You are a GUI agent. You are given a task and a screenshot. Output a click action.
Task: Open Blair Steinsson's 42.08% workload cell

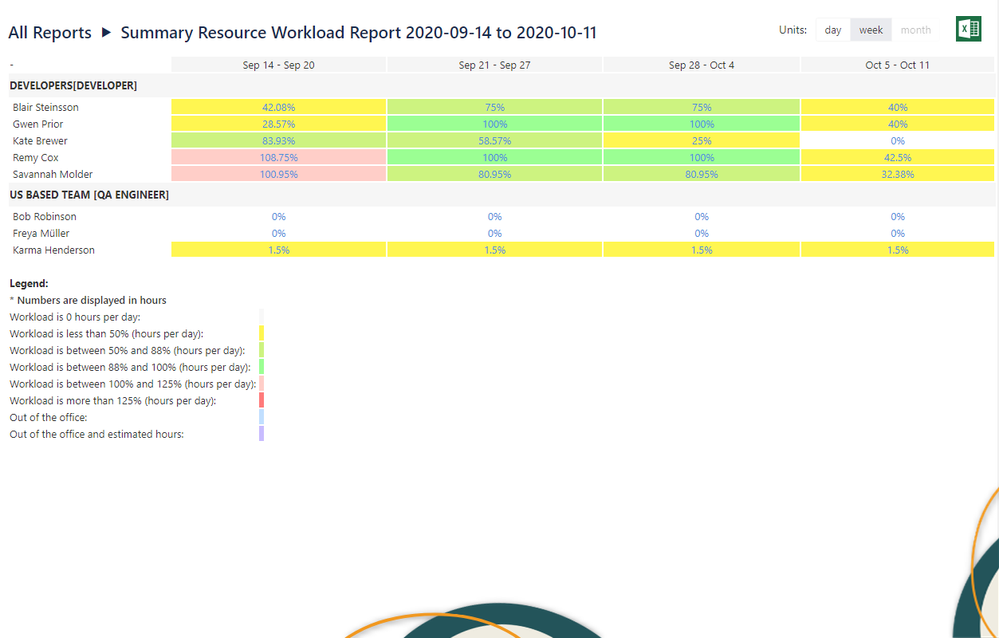278,107
